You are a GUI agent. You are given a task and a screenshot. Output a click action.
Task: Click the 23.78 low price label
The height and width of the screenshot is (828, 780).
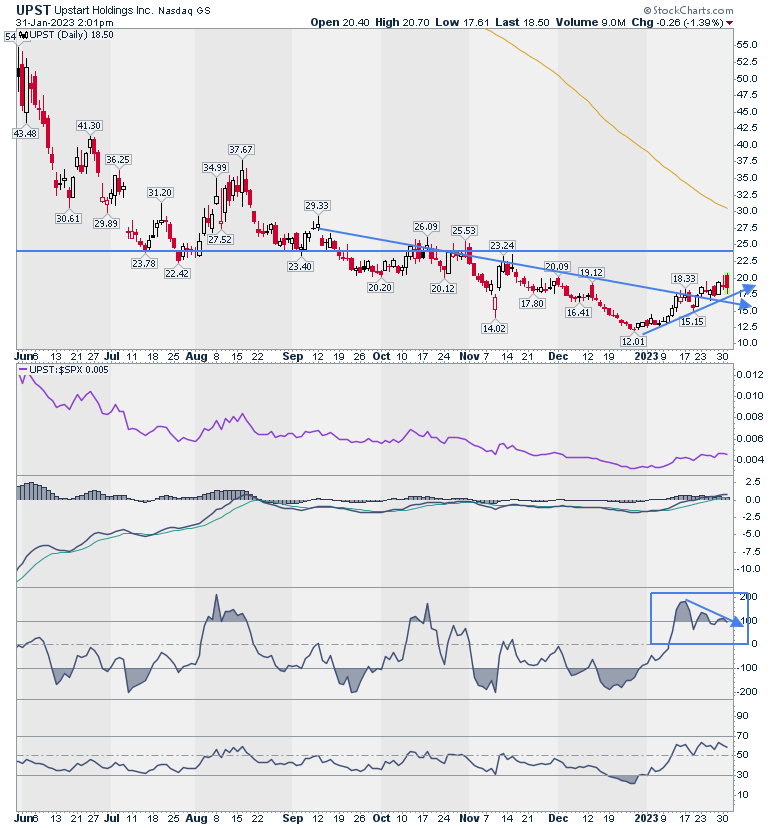[144, 263]
